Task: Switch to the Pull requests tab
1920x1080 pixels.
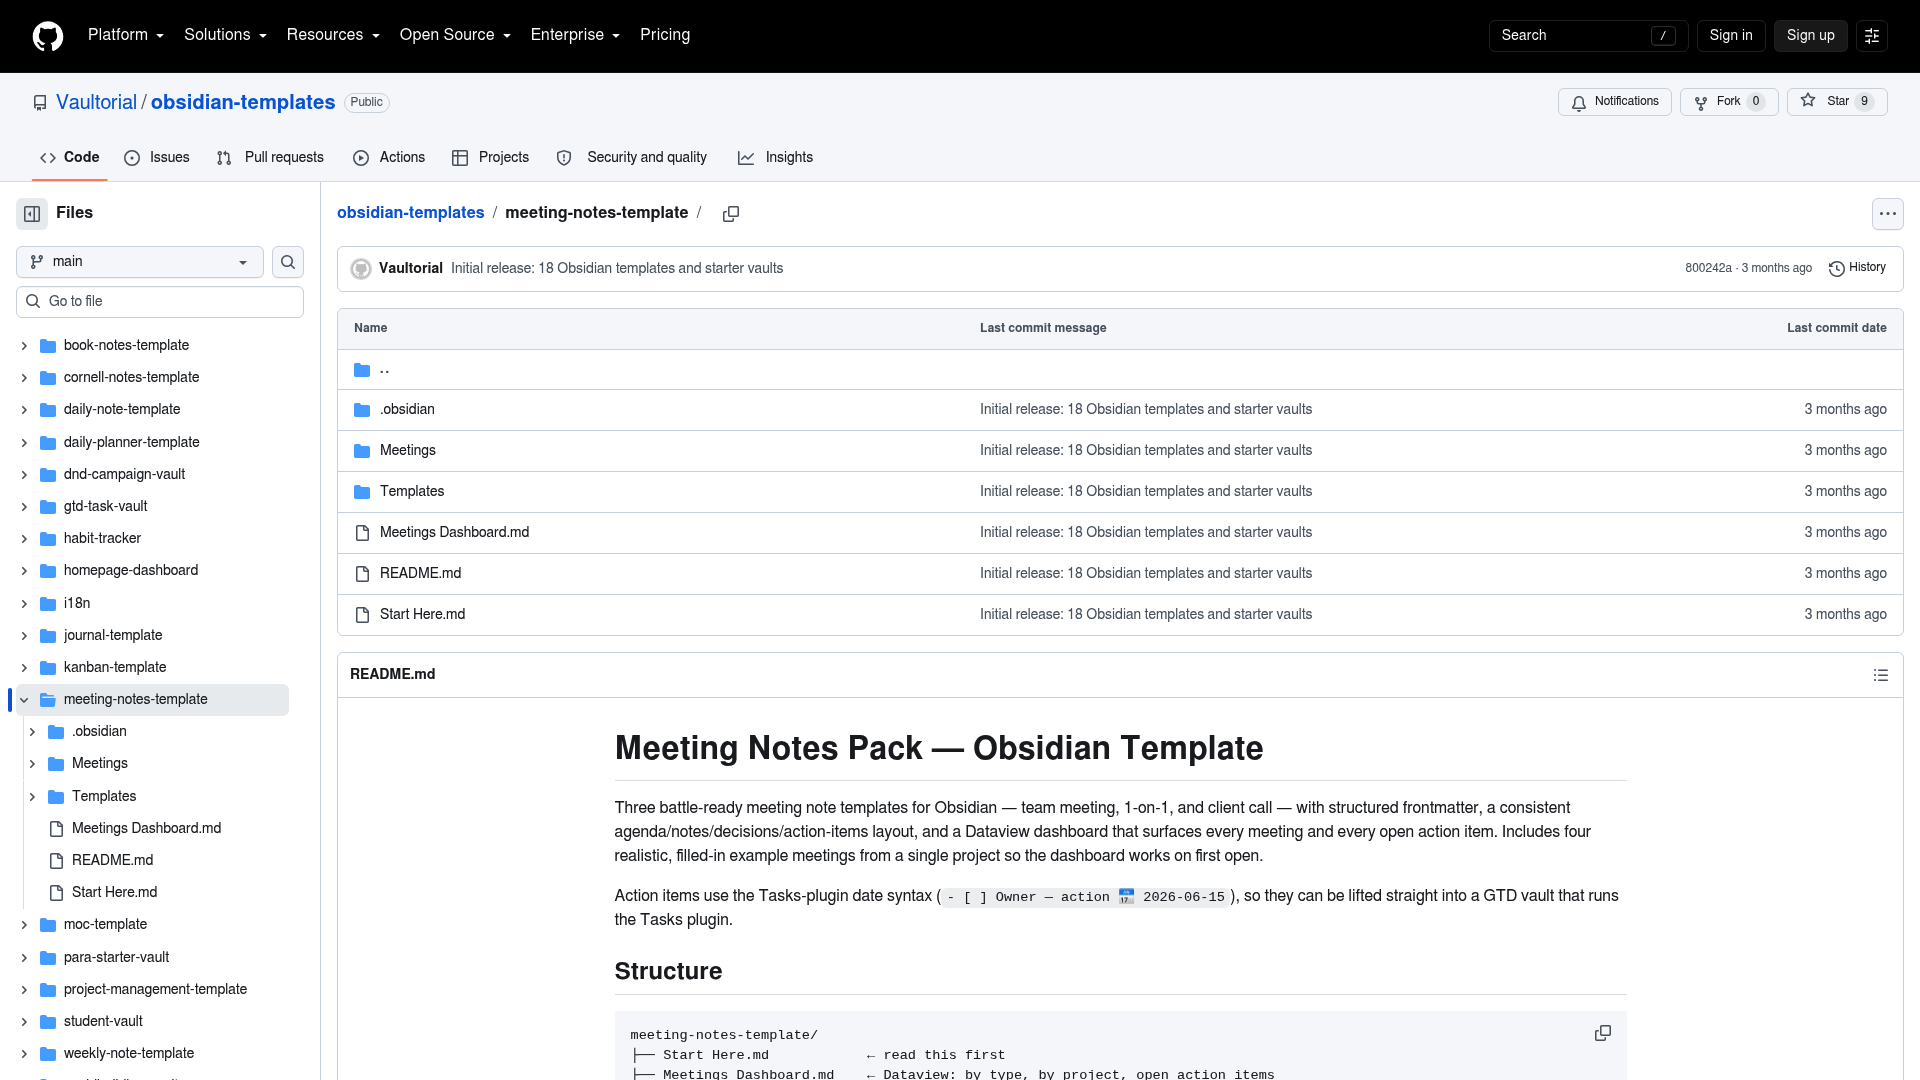Action: click(x=270, y=158)
